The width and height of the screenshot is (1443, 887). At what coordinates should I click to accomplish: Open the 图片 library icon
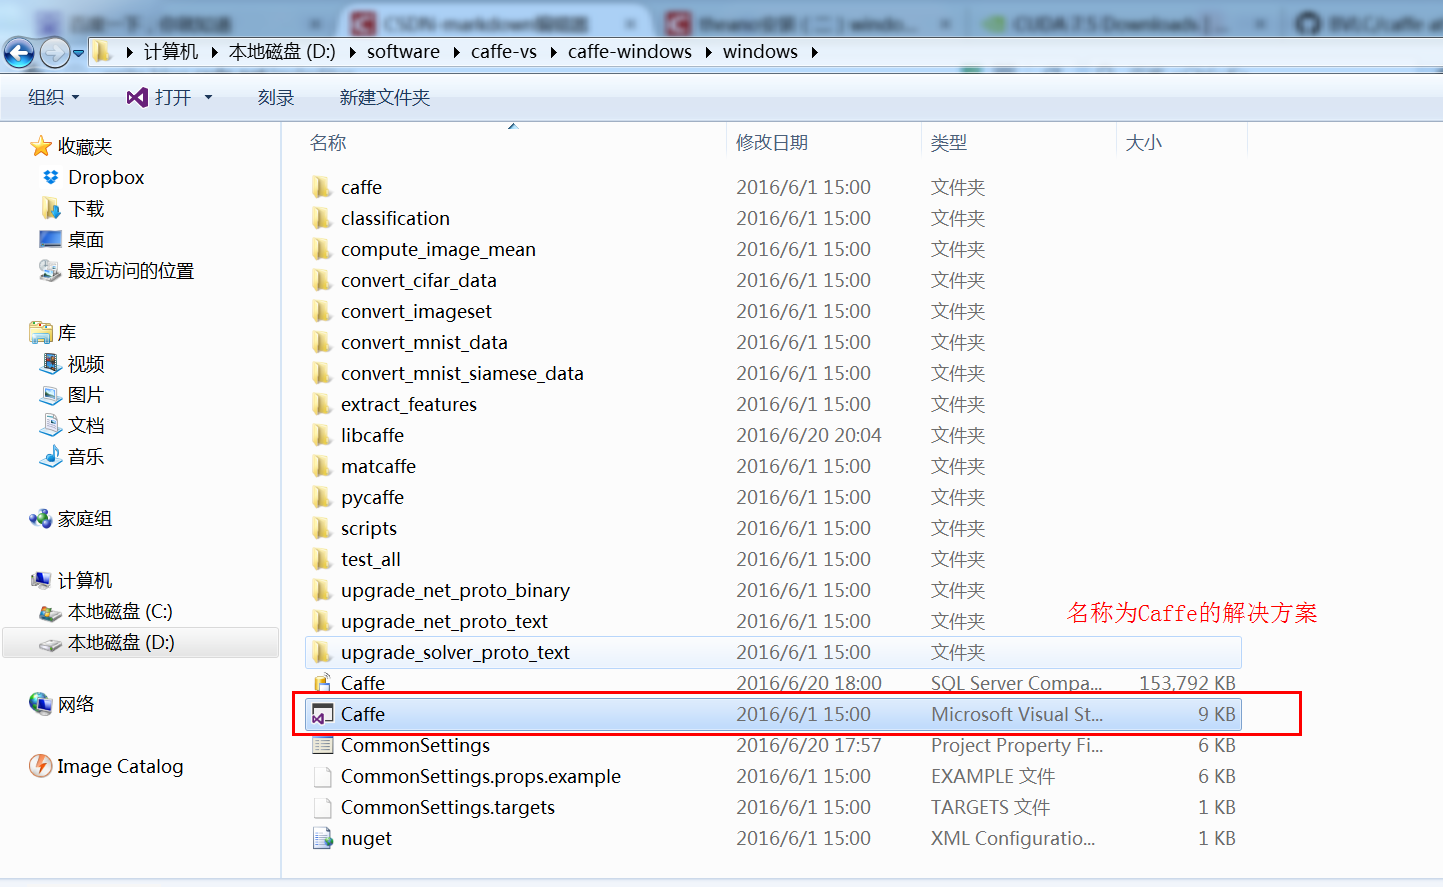pos(51,394)
